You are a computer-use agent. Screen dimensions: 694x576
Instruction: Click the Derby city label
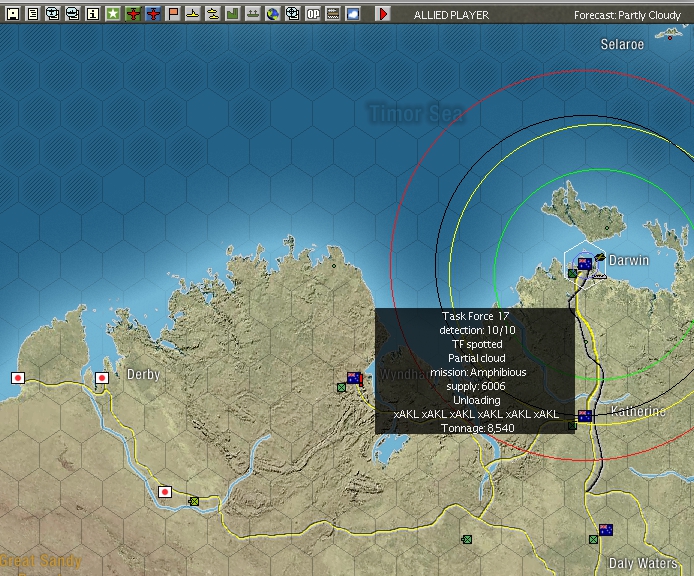pyautogui.click(x=143, y=374)
